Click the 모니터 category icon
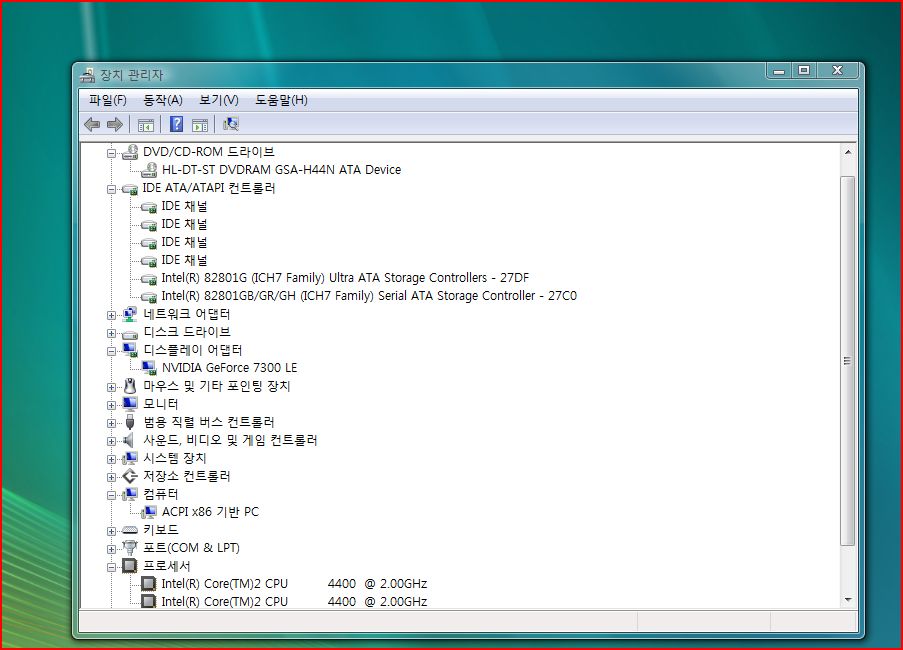This screenshot has width=903, height=650. point(130,404)
